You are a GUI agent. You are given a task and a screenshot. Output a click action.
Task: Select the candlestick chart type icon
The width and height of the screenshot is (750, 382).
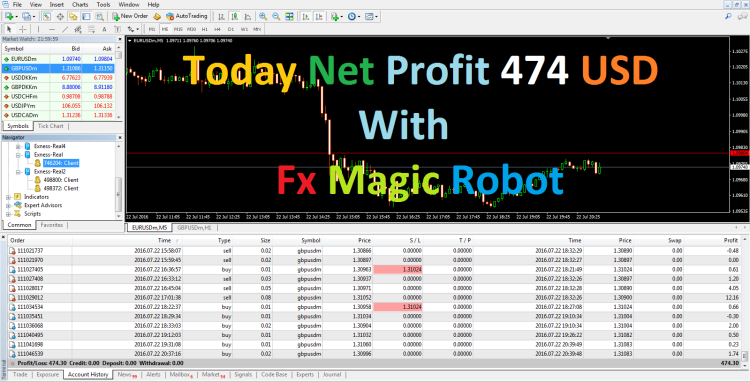[x=234, y=16]
